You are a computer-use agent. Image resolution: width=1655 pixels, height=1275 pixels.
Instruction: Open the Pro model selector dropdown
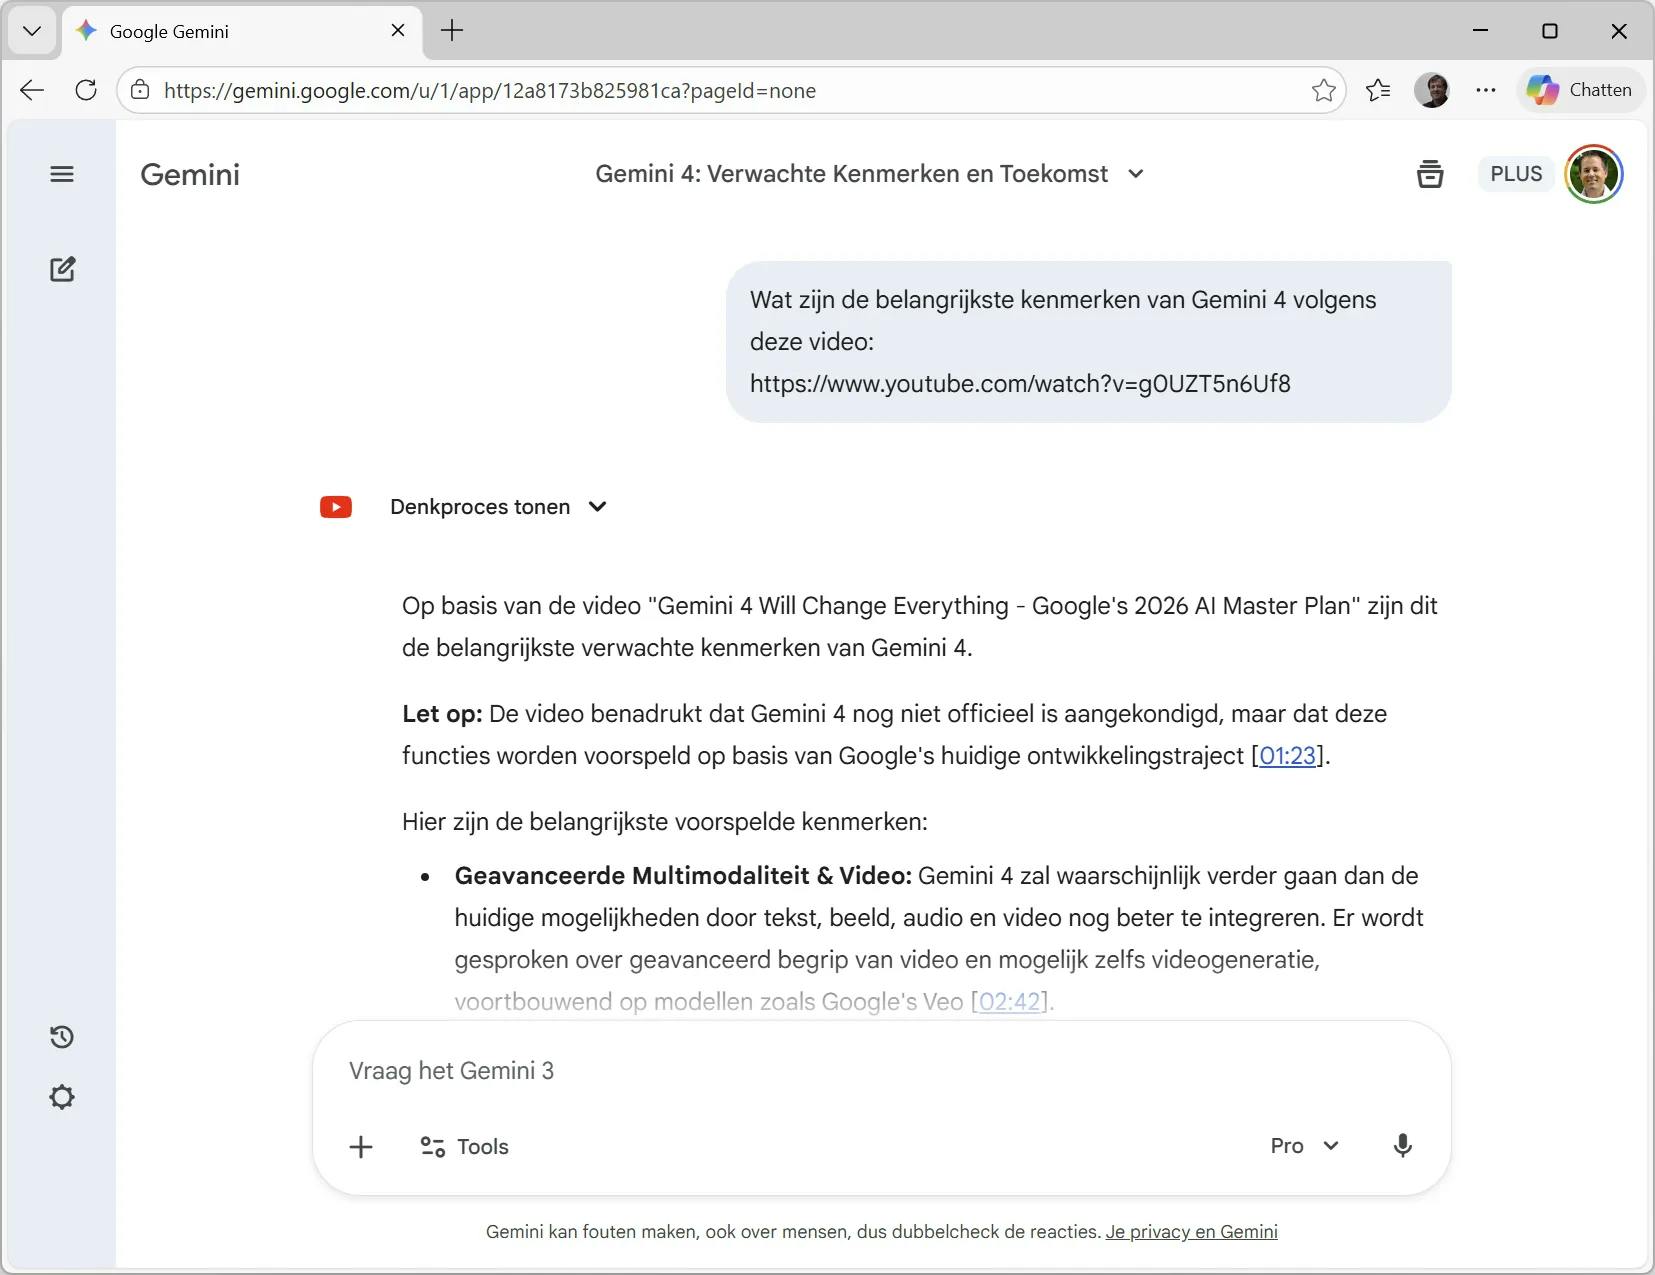[x=1304, y=1146]
